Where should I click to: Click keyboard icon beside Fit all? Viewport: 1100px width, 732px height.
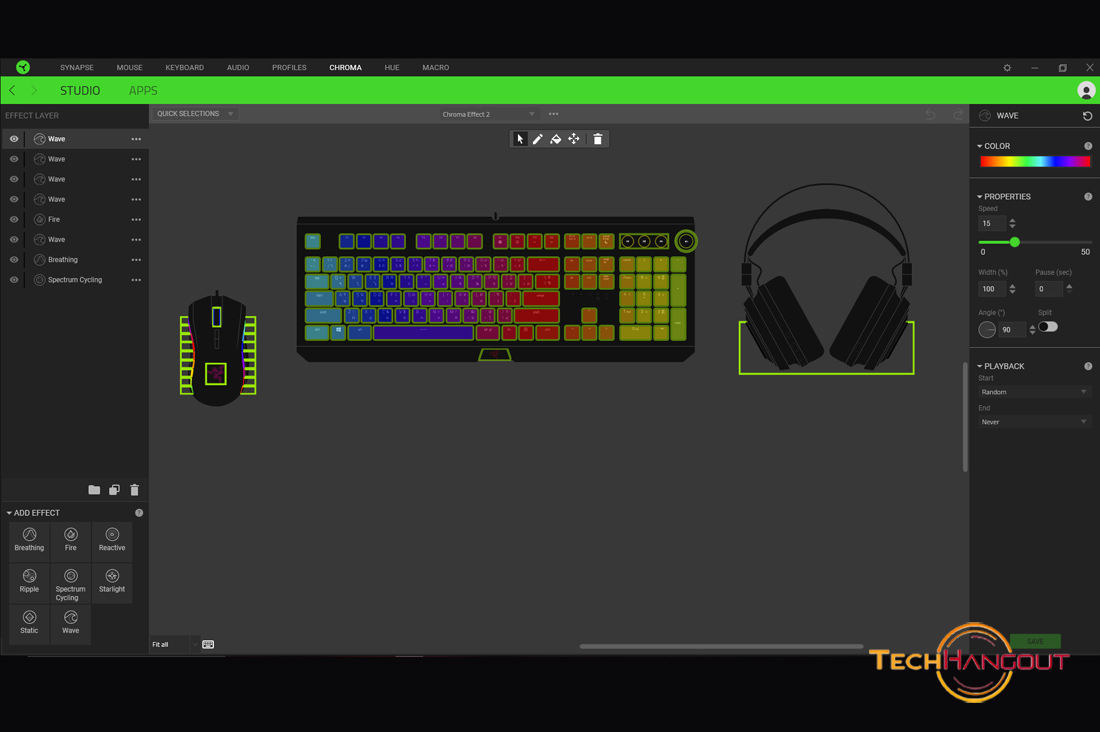click(208, 644)
